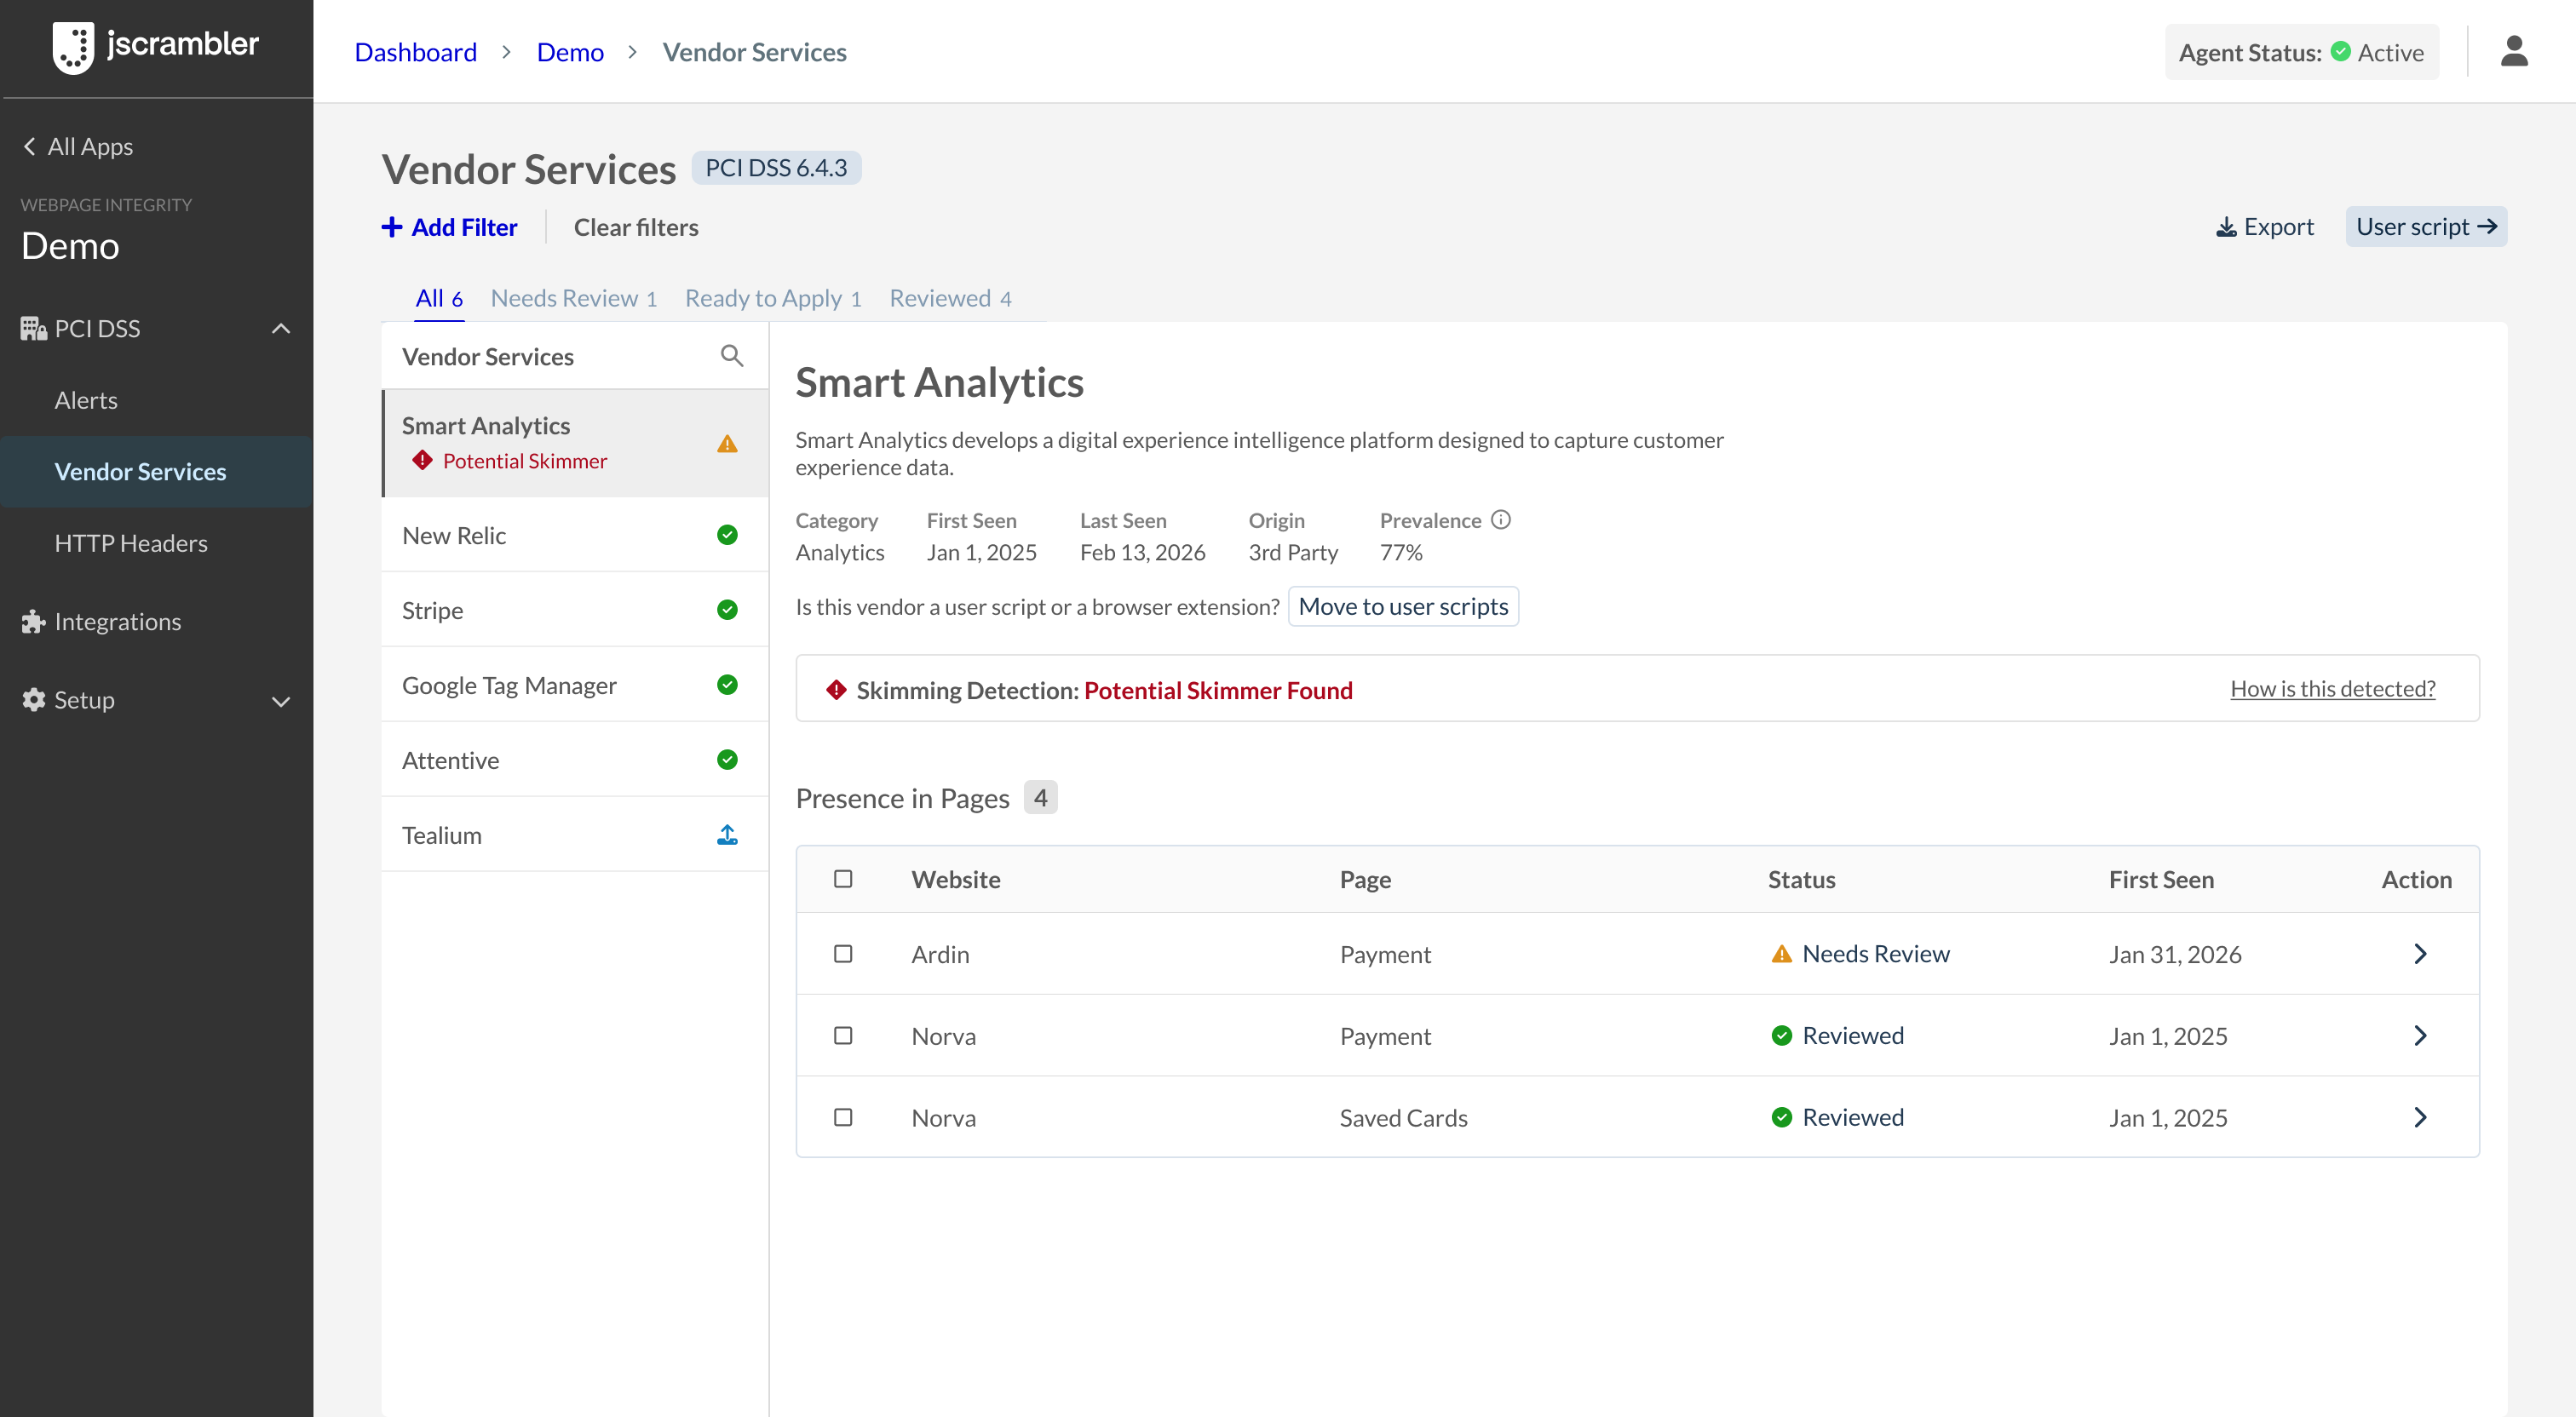The image size is (2576, 1417).
Task: Check the checkbox on the Norva Saved Cards row
Action: click(843, 1117)
